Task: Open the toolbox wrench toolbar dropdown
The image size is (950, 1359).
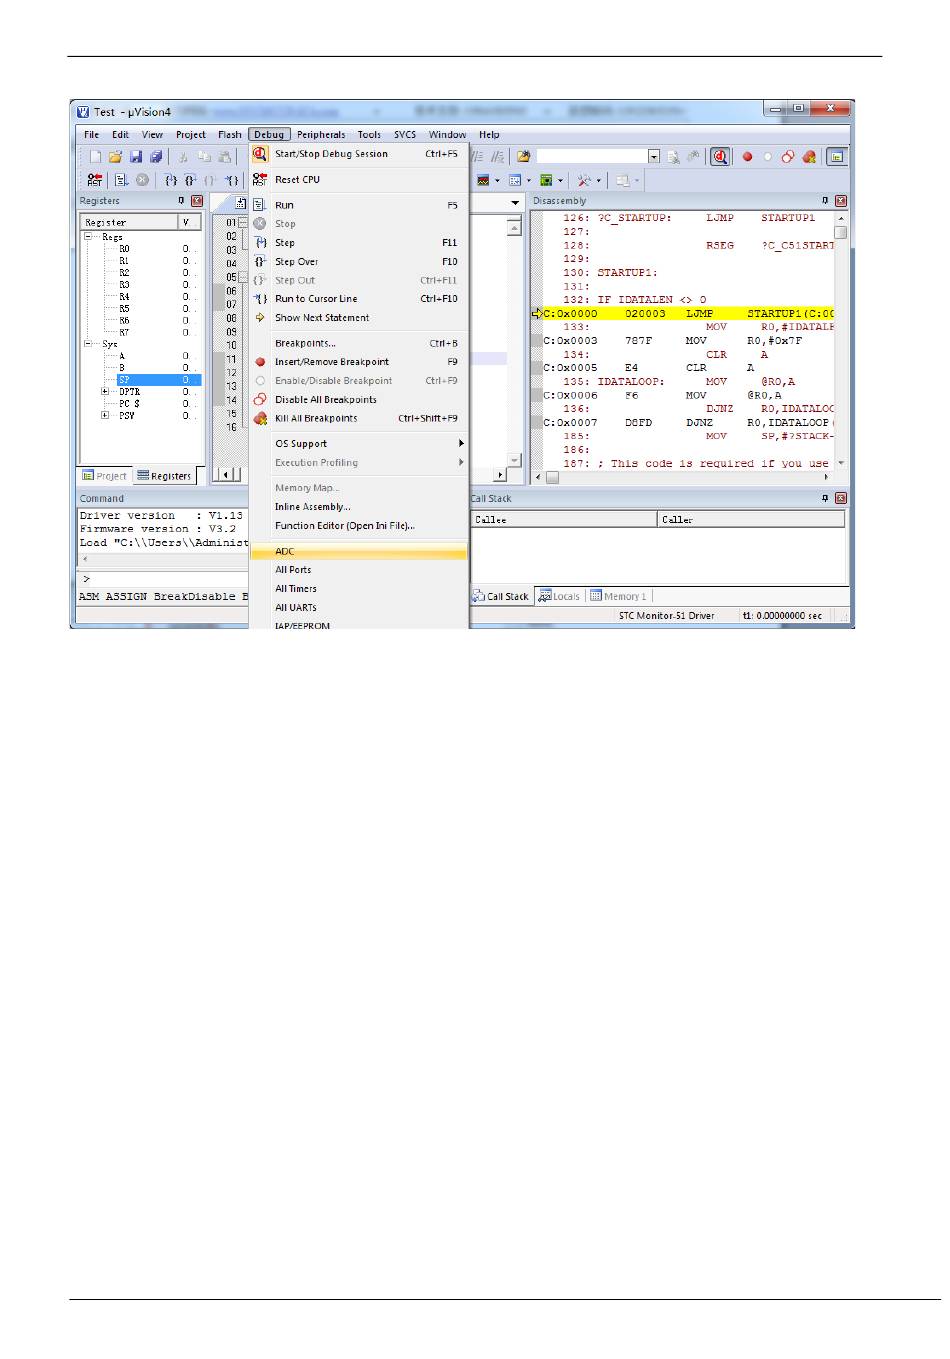Action: (599, 181)
